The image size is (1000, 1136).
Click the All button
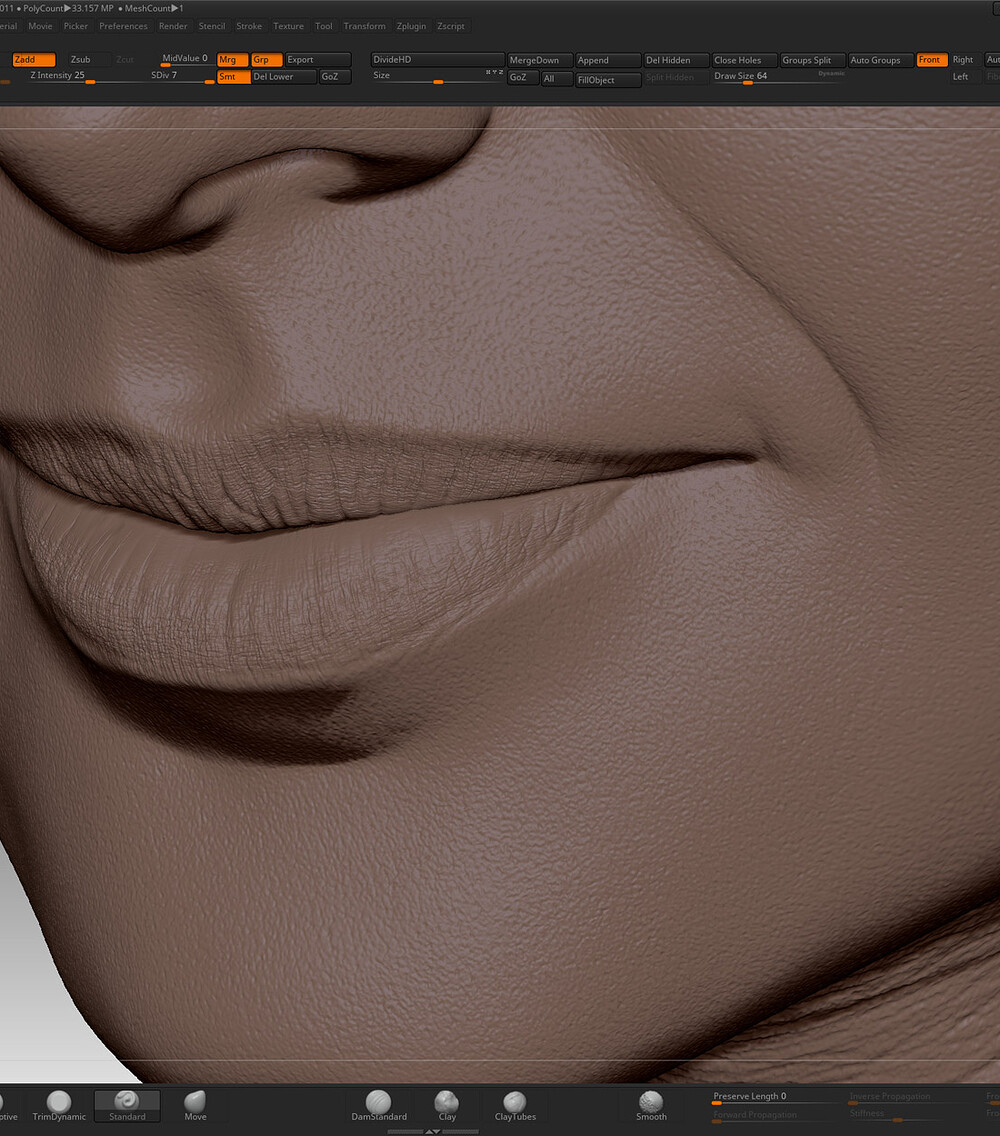(557, 79)
